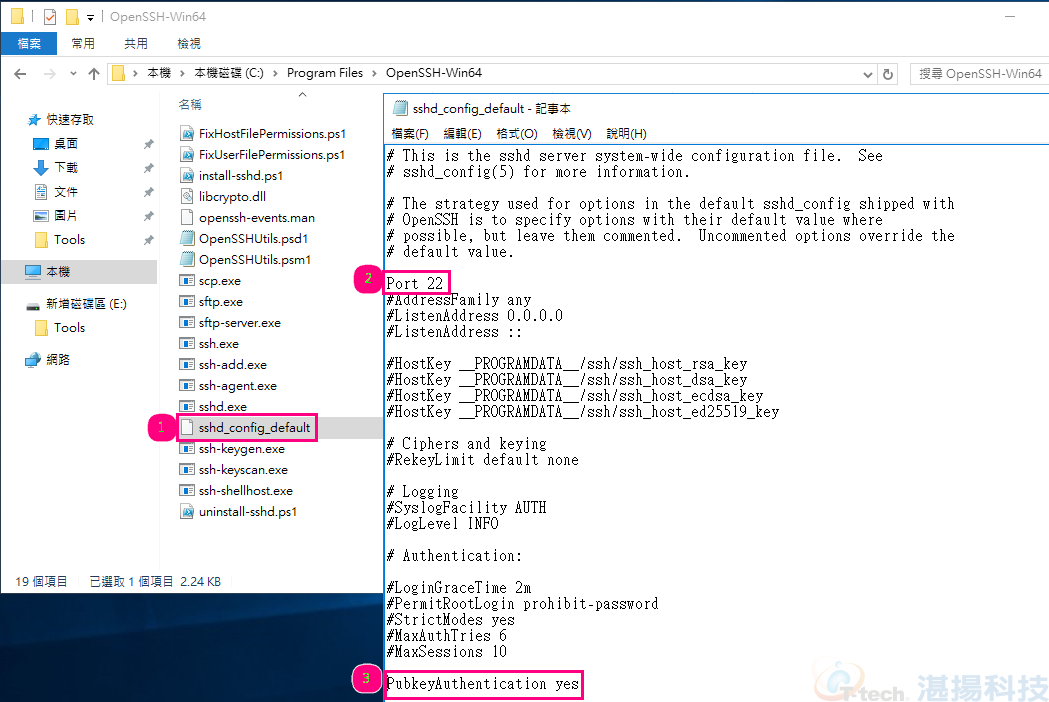The width and height of the screenshot is (1049, 702).
Task: Select ssh-add.exe file icon
Action: pyautogui.click(x=187, y=365)
